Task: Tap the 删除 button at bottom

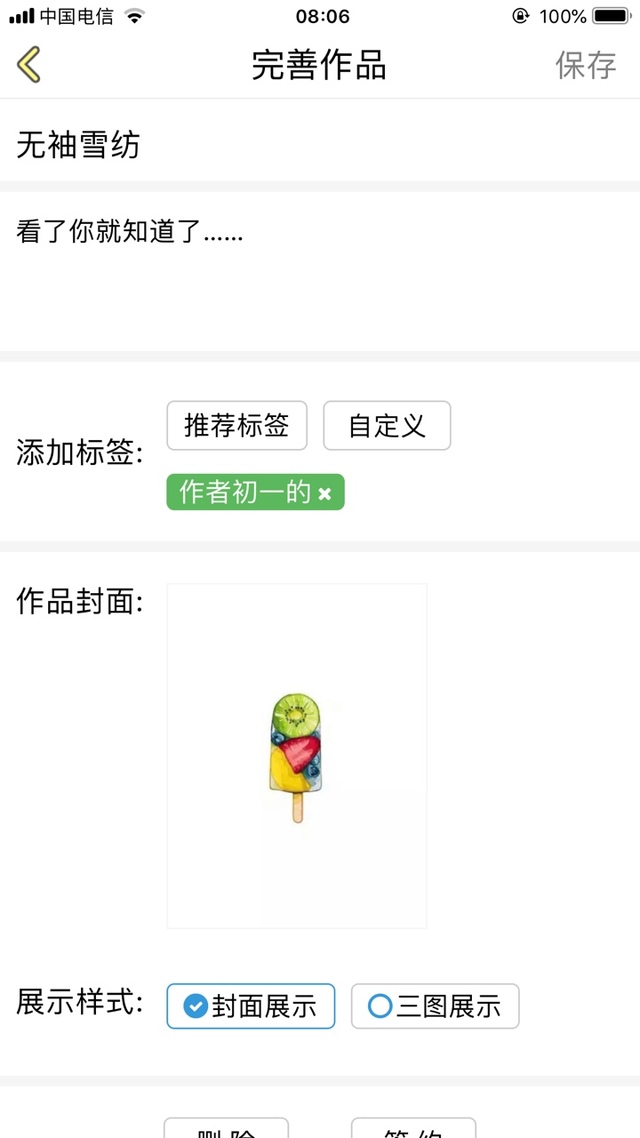Action: click(x=226, y=1128)
